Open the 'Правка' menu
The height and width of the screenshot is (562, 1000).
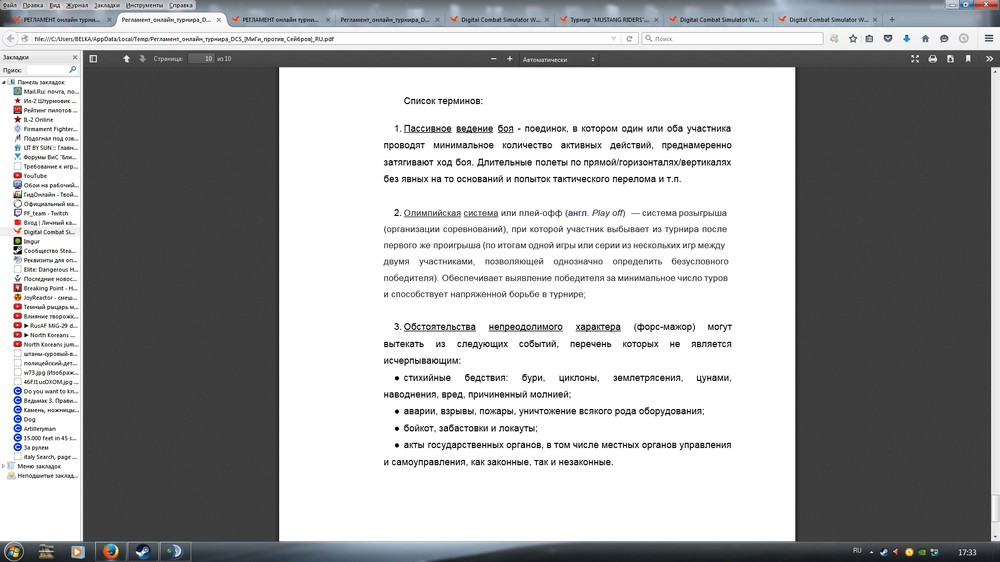[x=33, y=5]
